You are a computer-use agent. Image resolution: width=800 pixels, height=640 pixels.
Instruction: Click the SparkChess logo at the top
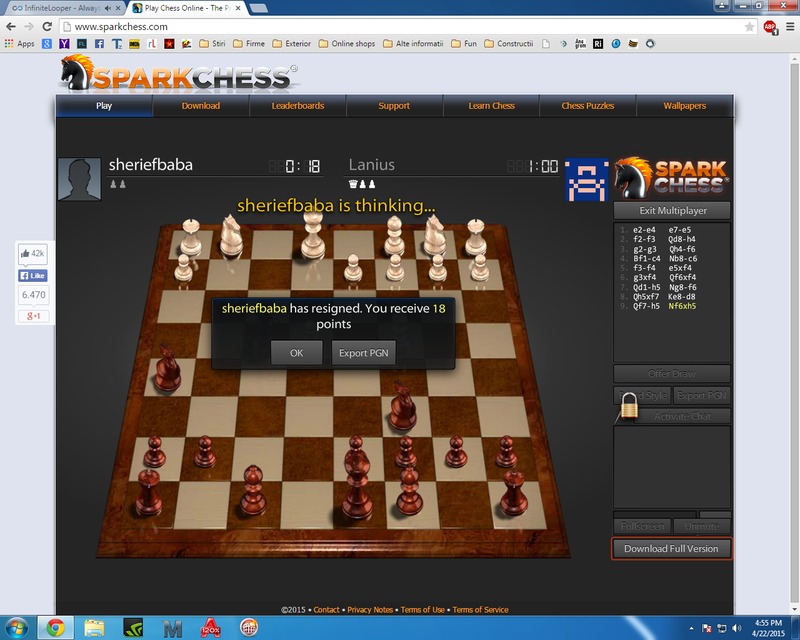coord(179,74)
